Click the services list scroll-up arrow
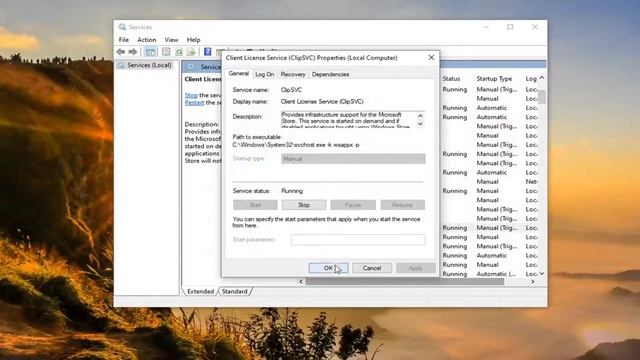Viewport: 640px width, 360px height. pyautogui.click(x=542, y=78)
